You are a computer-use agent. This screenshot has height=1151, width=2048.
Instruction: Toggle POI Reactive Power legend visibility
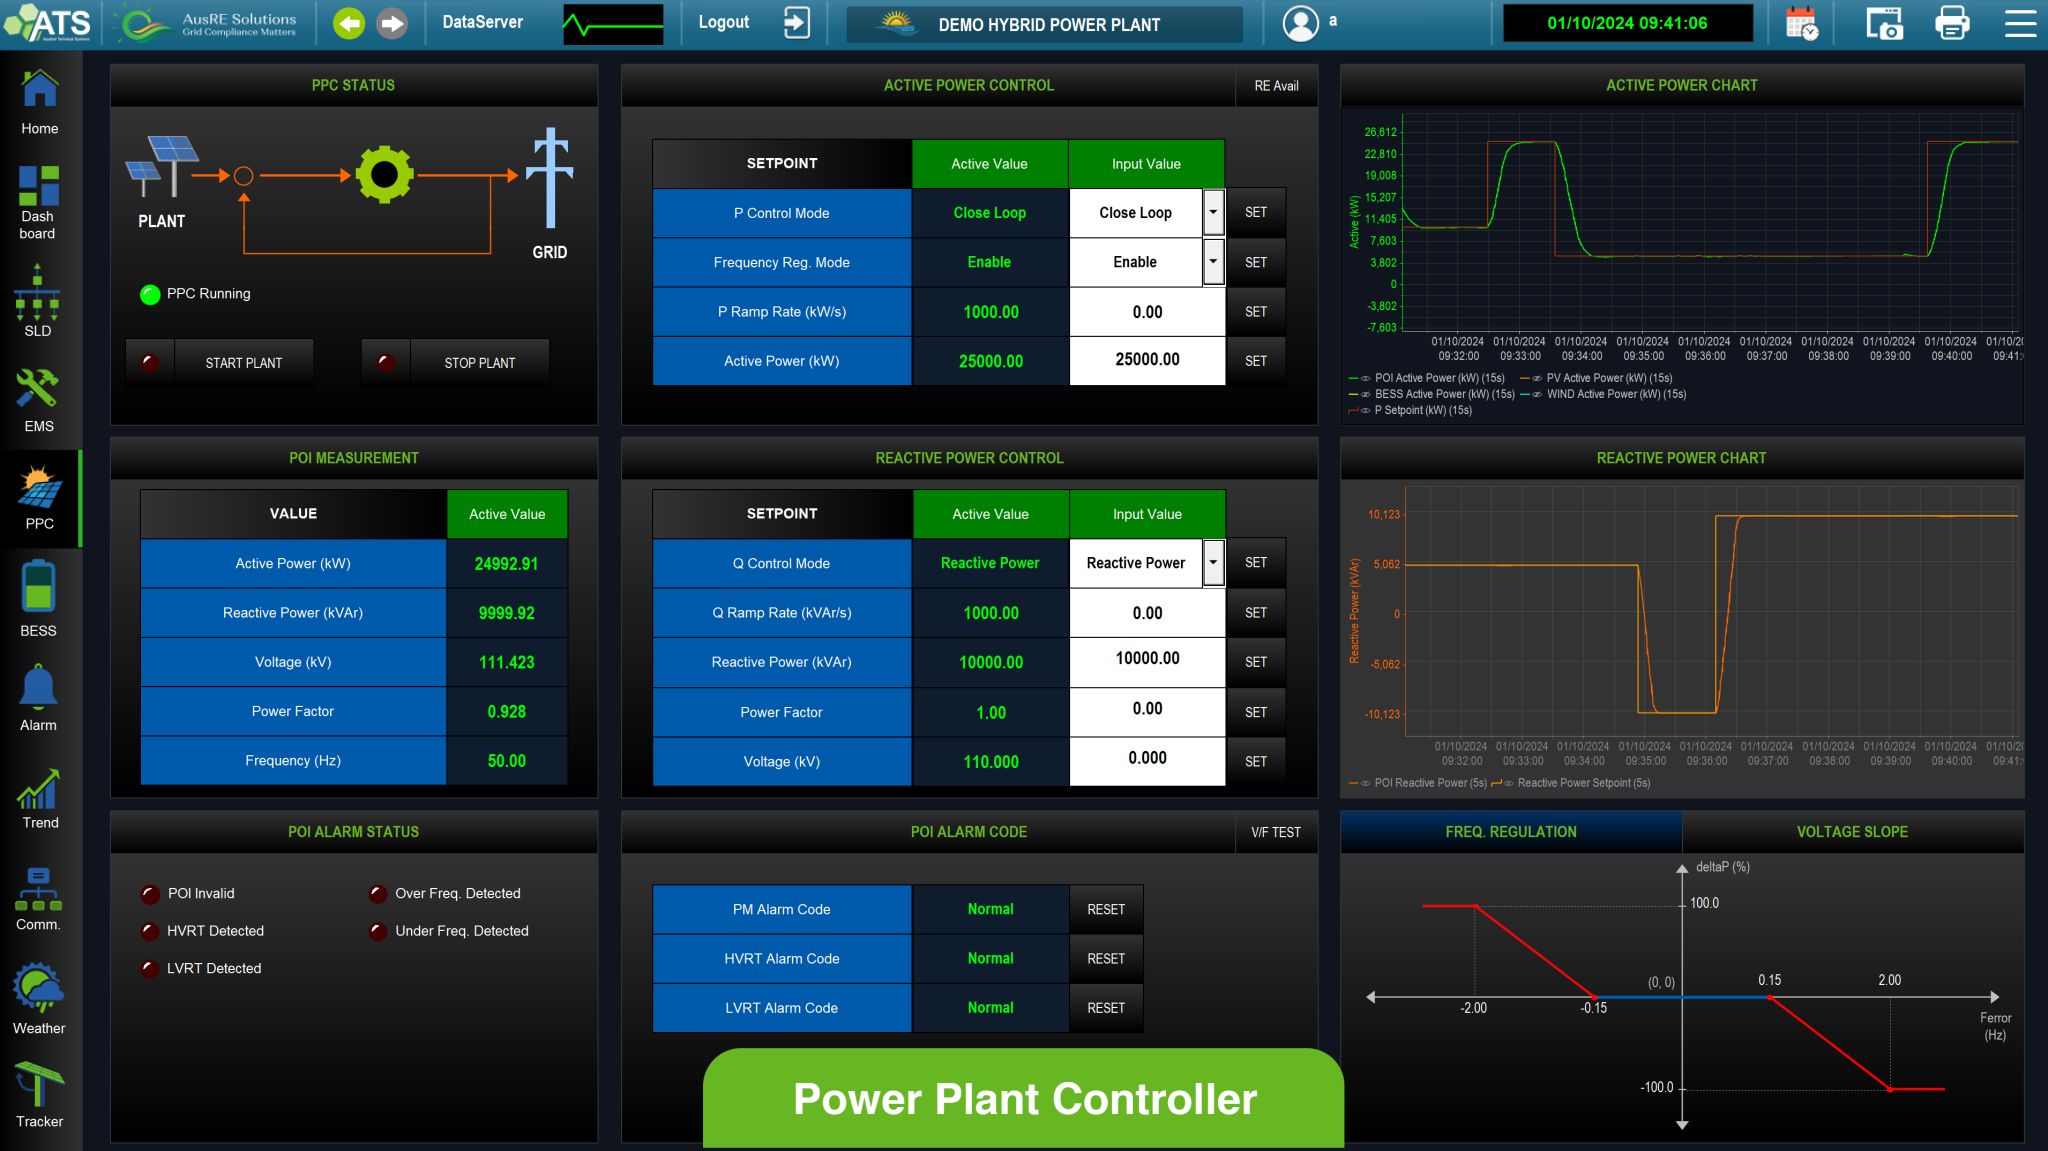pyautogui.click(x=1365, y=784)
